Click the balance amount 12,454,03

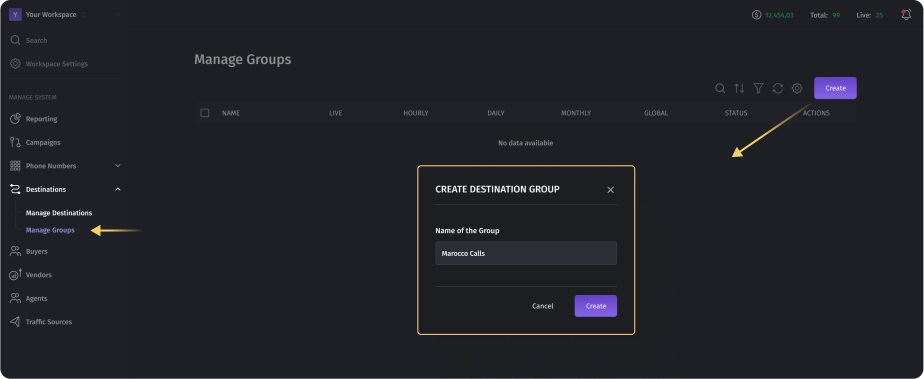pos(780,15)
